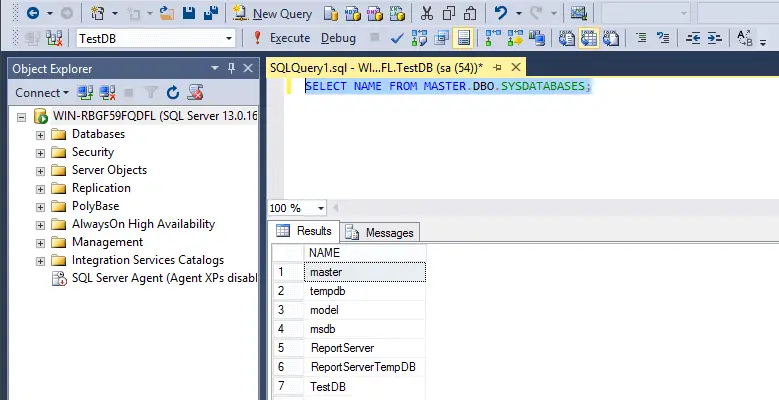Switch output to Results to Text

coord(567,38)
